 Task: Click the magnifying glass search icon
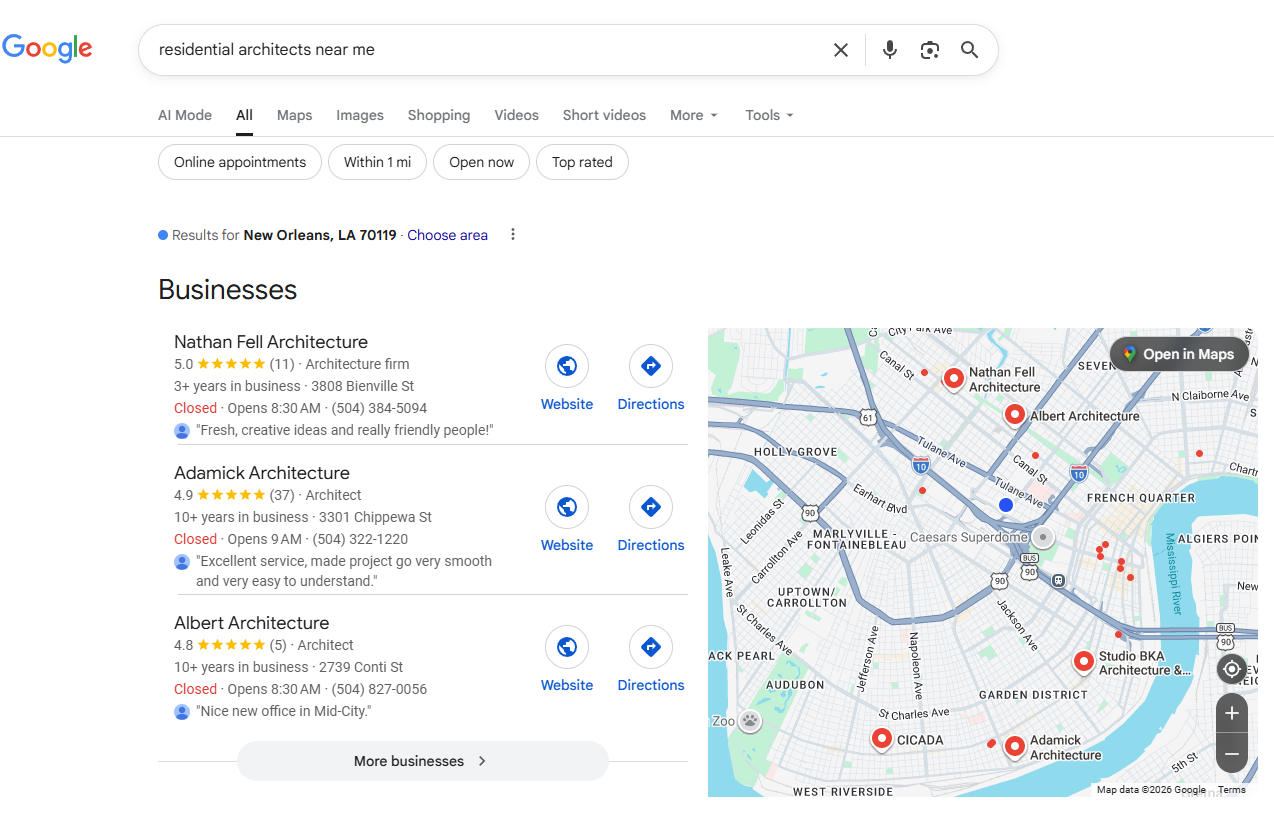969,50
